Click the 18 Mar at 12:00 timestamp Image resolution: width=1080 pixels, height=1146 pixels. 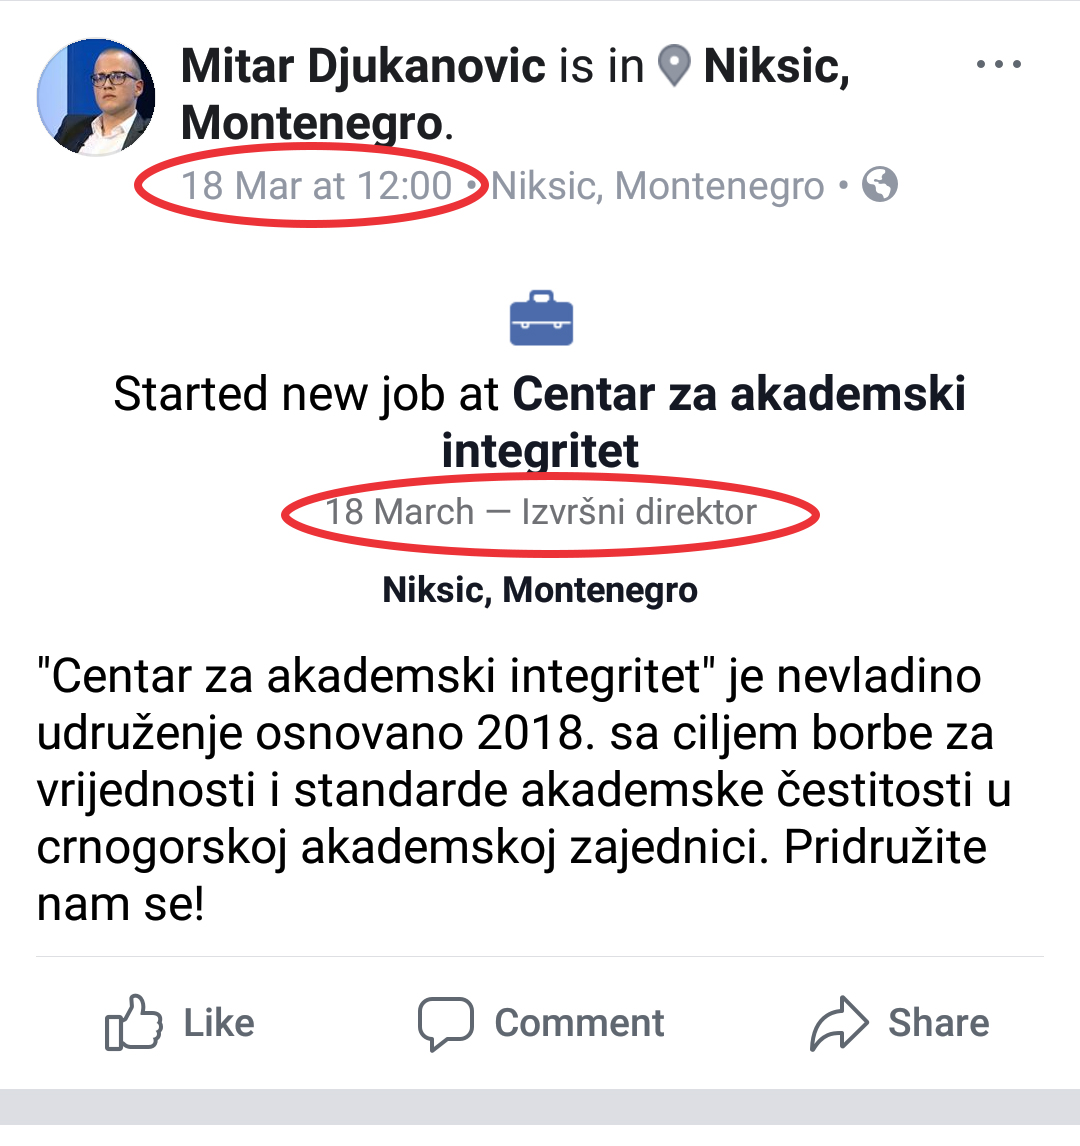pyautogui.click(x=316, y=186)
